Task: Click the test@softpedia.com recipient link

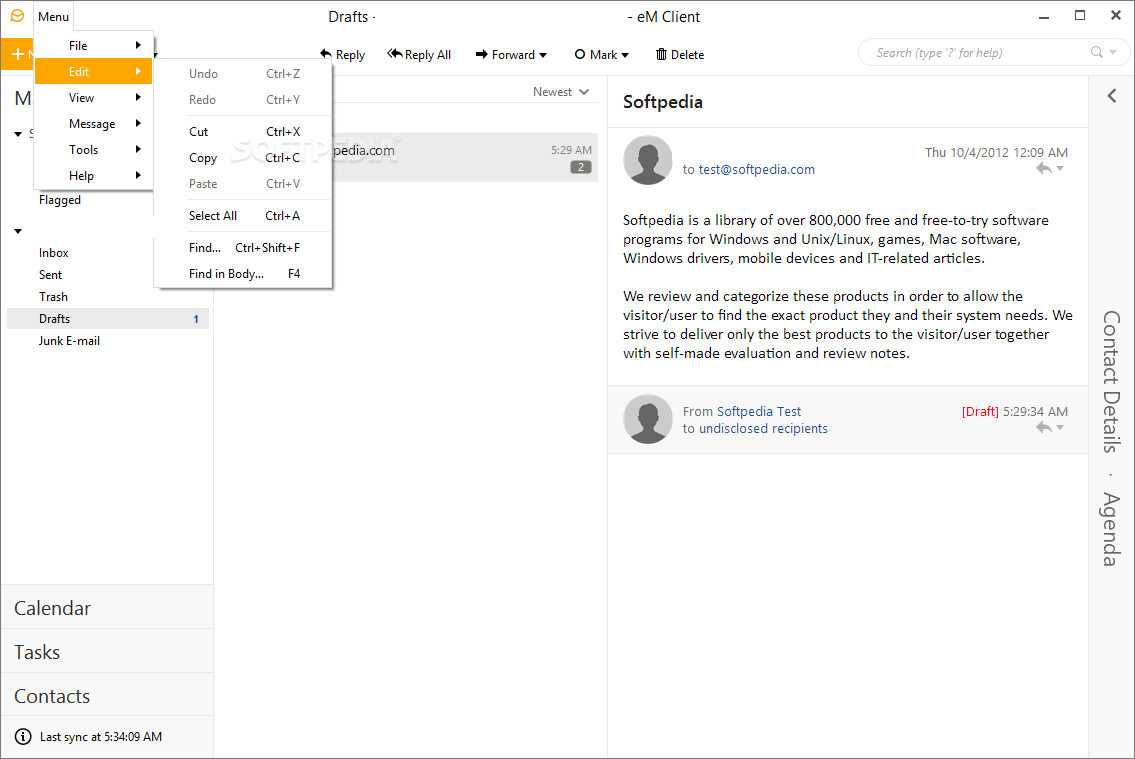Action: pyautogui.click(x=756, y=169)
